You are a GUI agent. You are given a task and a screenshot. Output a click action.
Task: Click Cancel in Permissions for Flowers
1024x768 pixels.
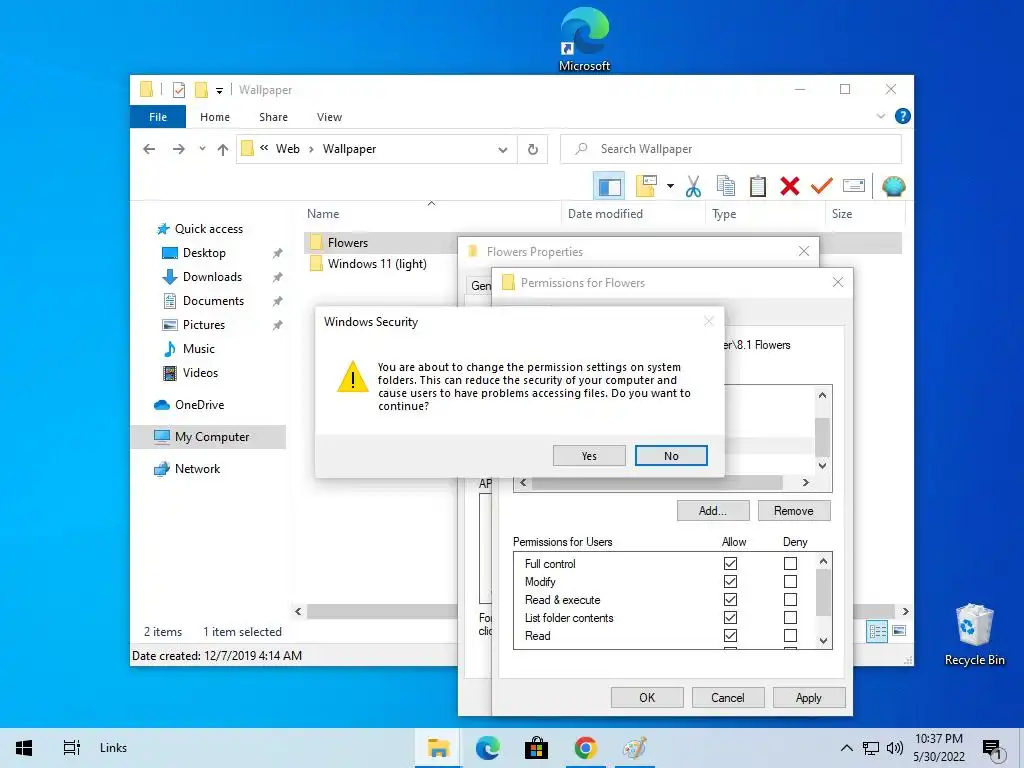pos(728,697)
